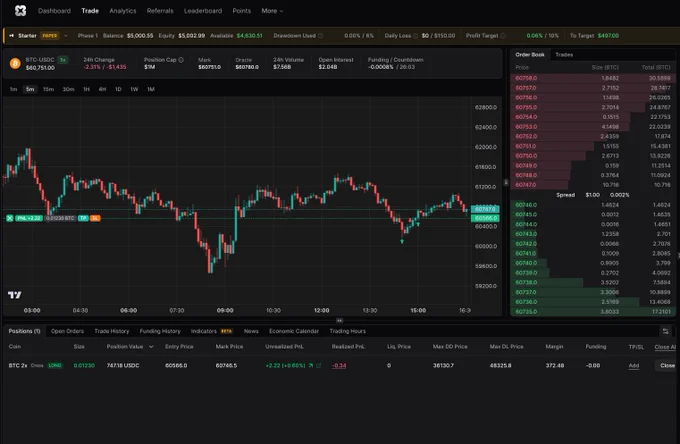Click the Close All link in the positions header
680x444 pixels.
click(665, 347)
